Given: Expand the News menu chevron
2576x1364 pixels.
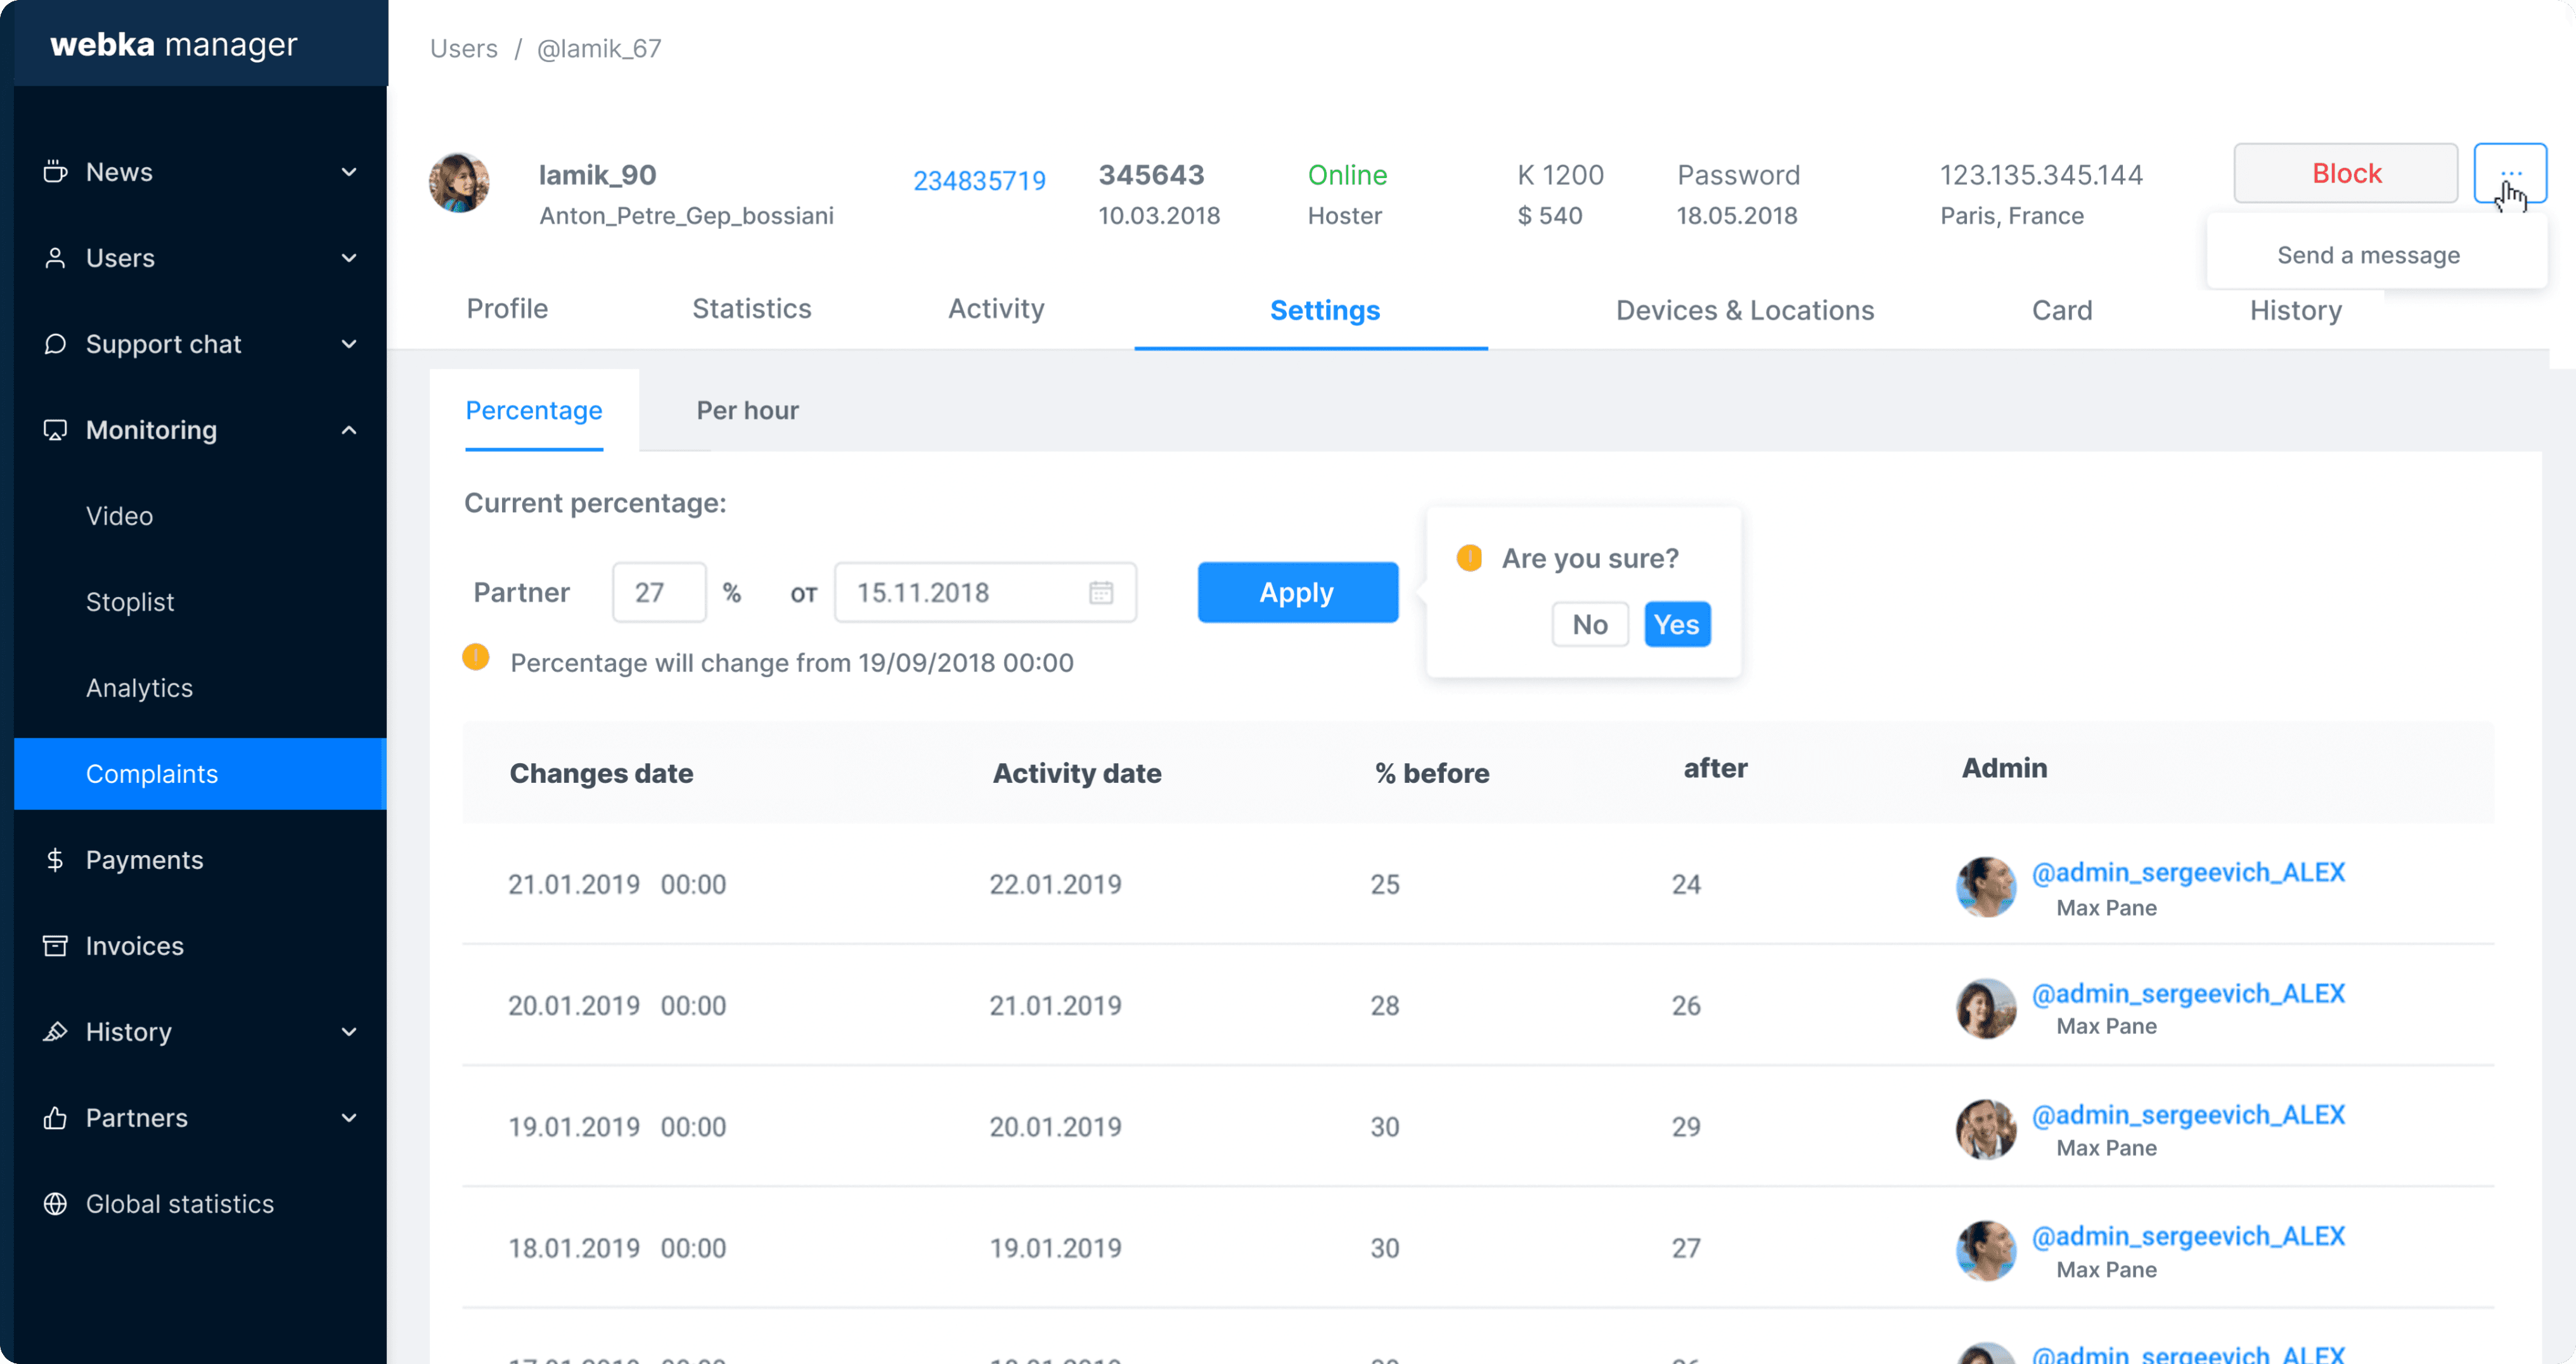Looking at the screenshot, I should click(x=349, y=172).
